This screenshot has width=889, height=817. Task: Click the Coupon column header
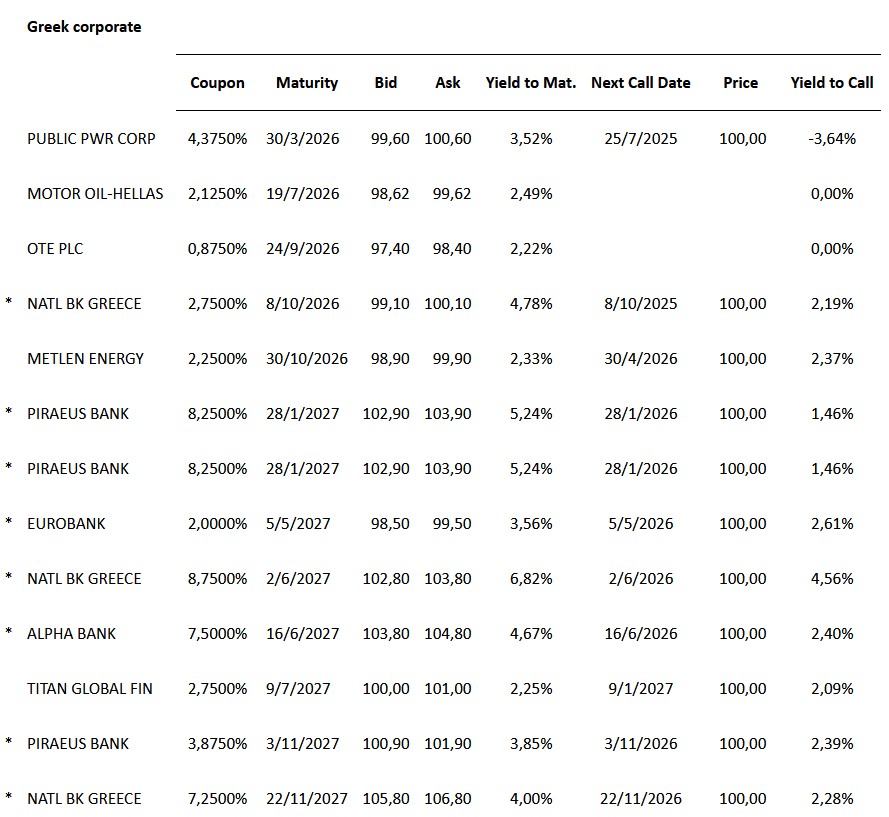[x=217, y=83]
